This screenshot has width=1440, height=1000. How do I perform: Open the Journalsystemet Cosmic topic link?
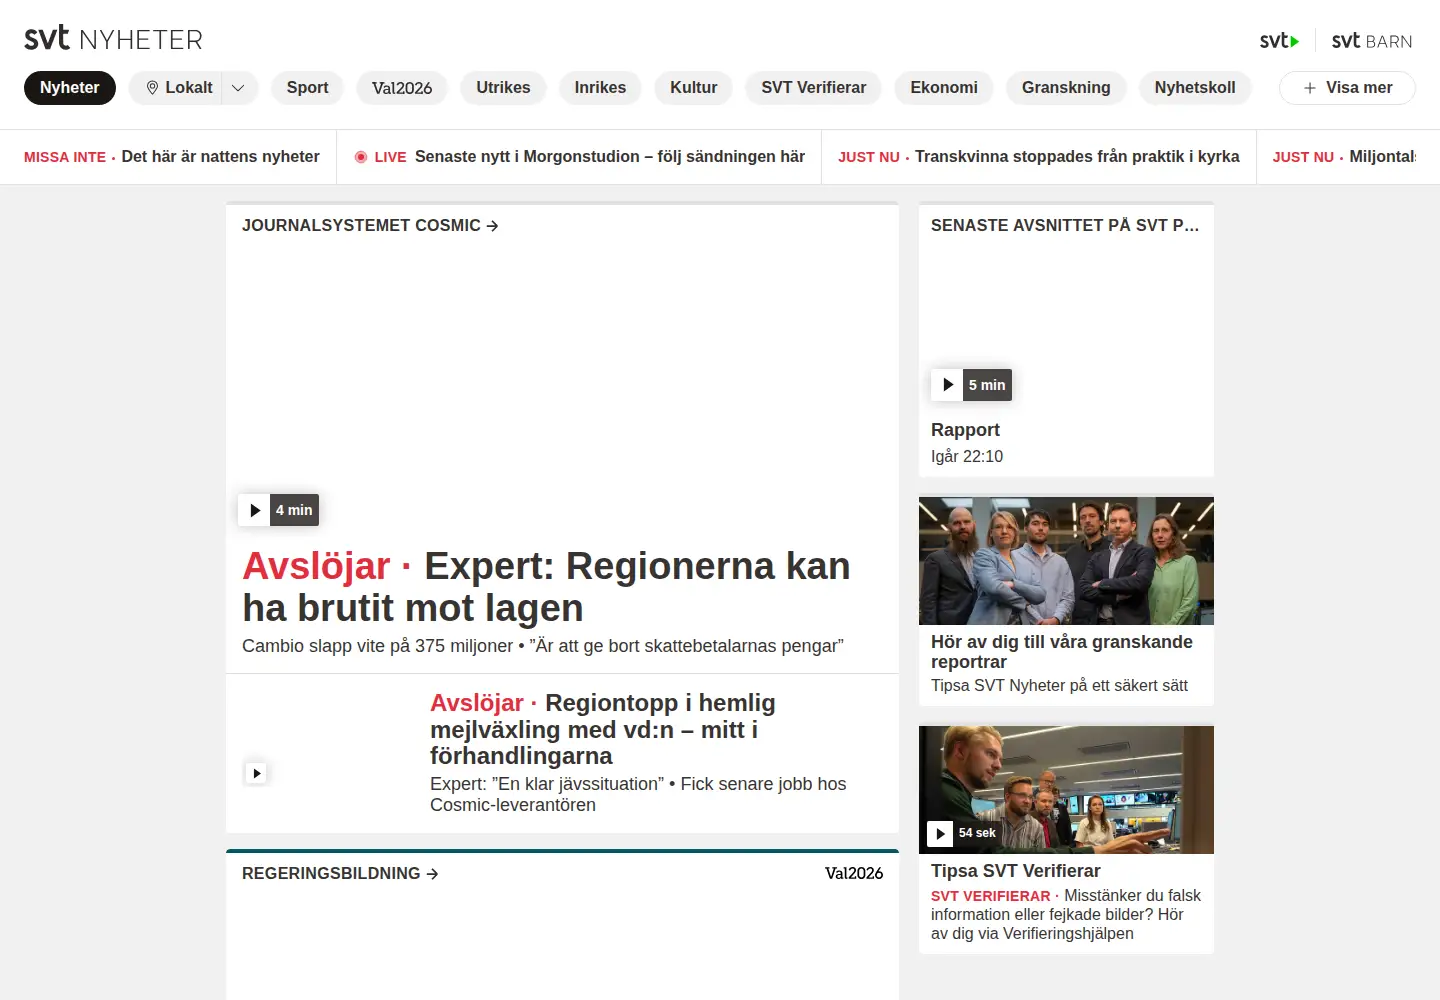pos(370,226)
